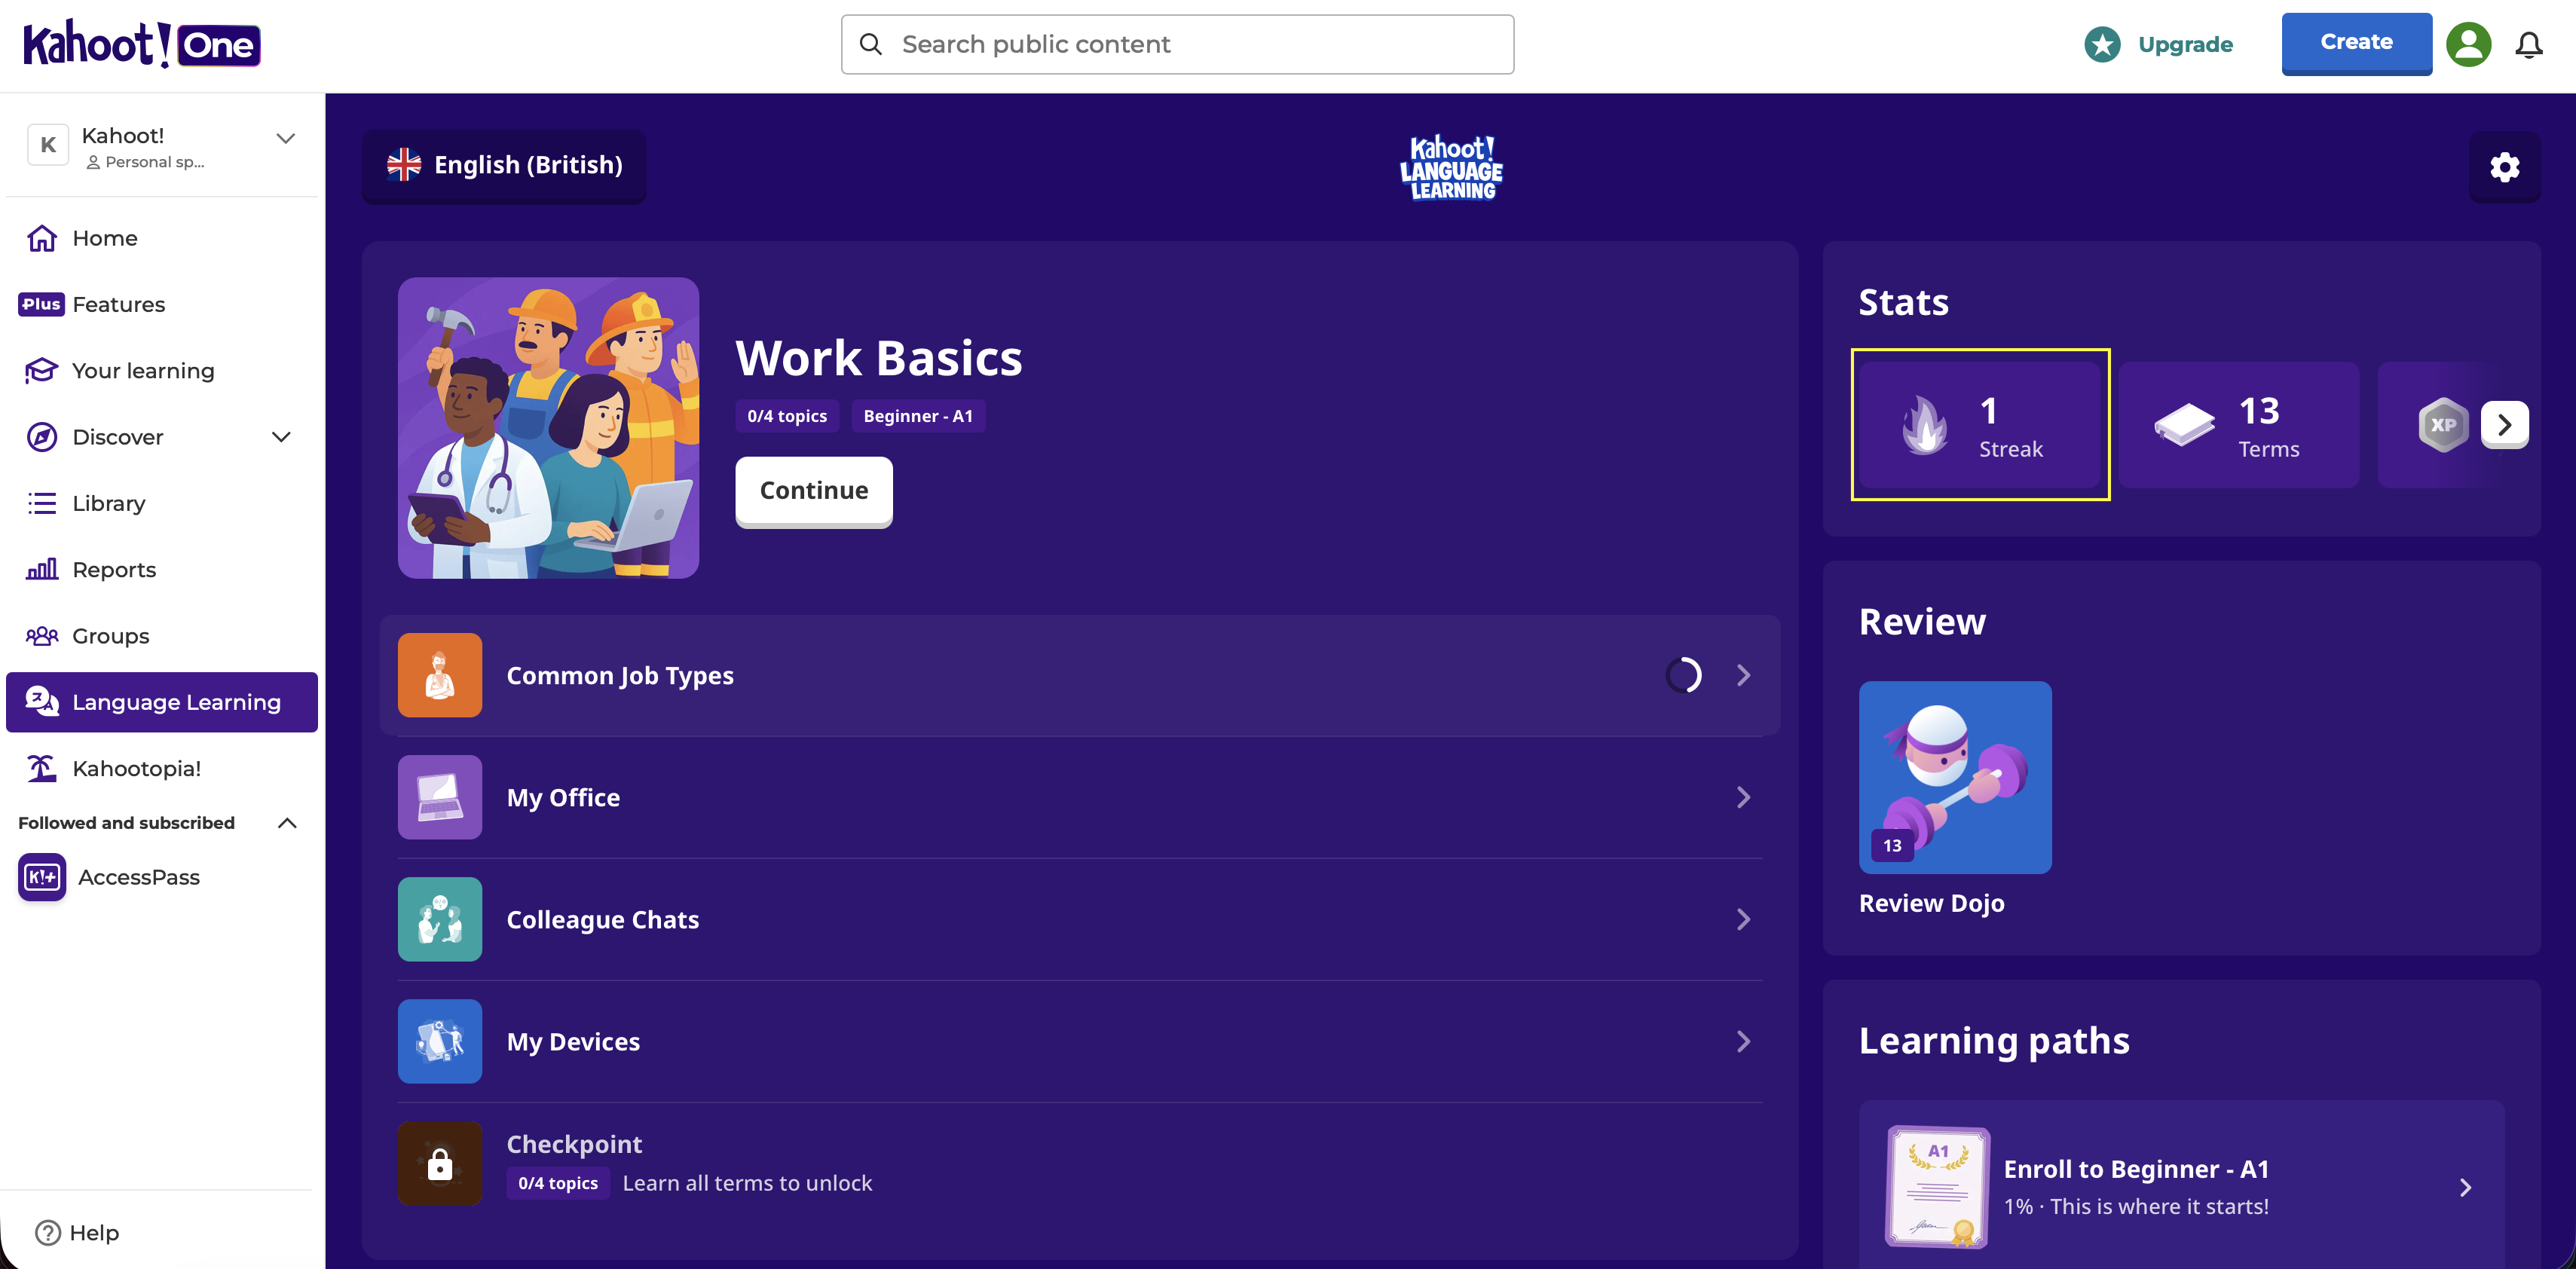Click the Stats heading
Viewport: 2576px width, 1269px height.
[1903, 302]
